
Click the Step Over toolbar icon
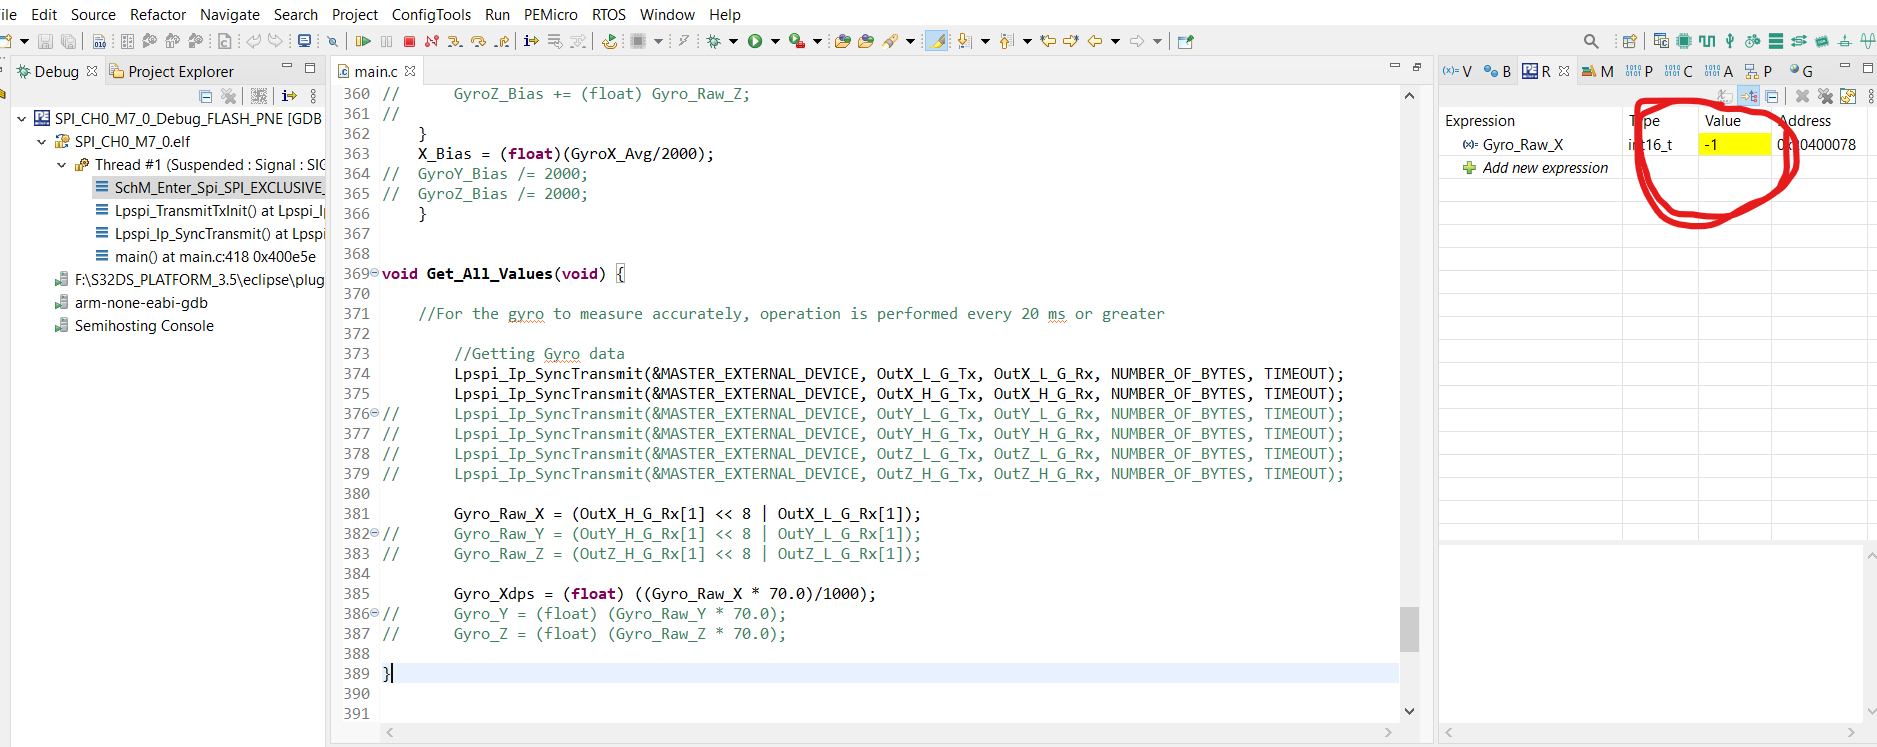point(478,41)
